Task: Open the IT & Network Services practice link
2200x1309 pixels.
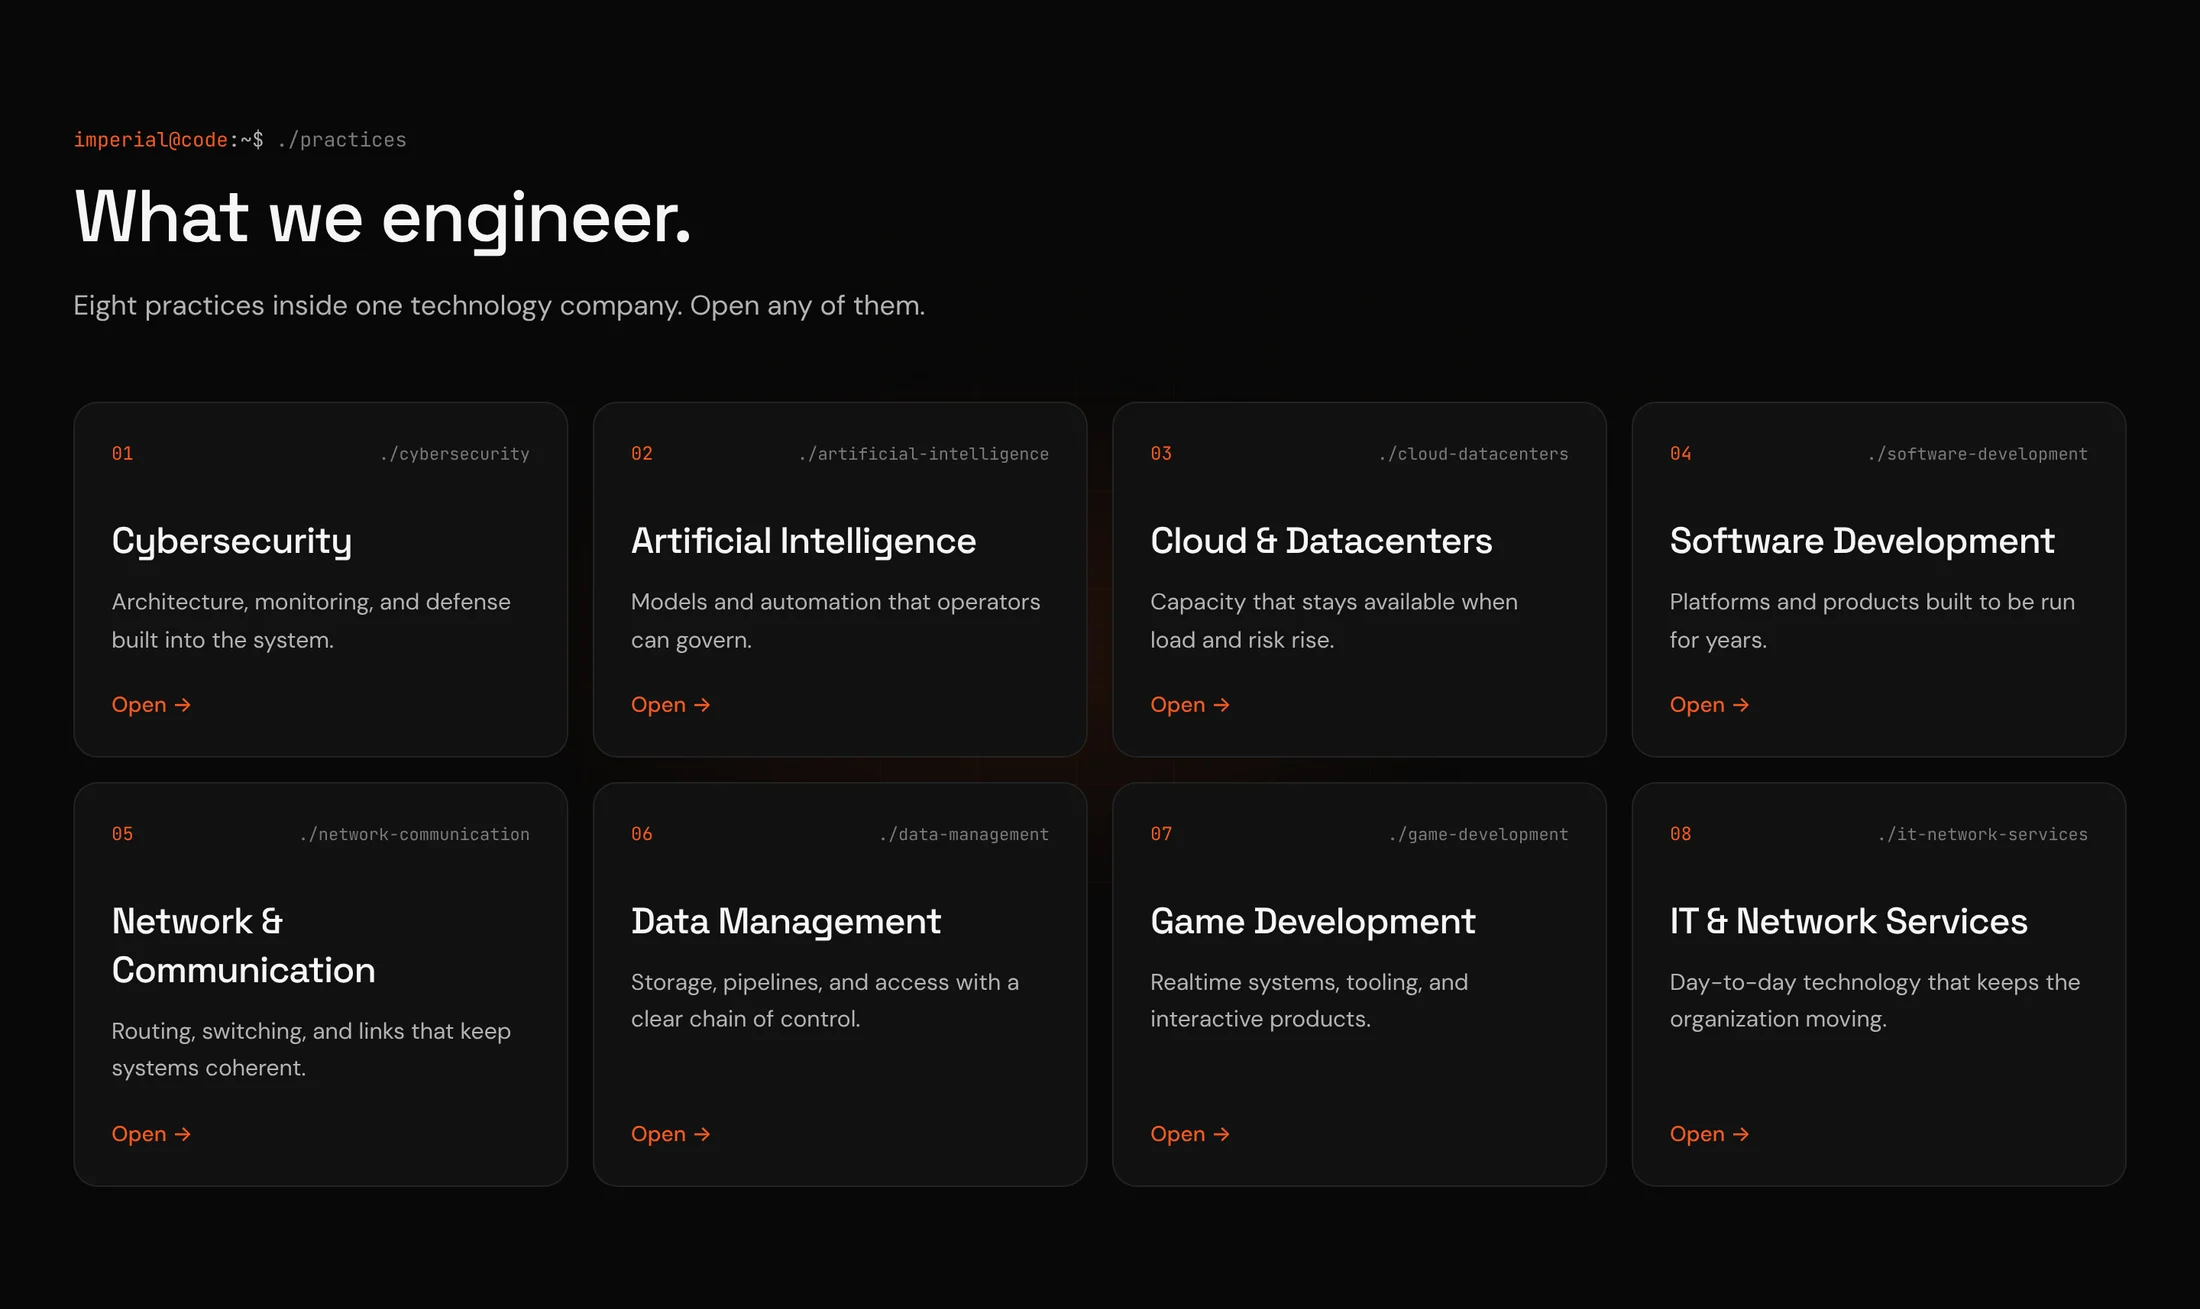Action: 1709,1134
